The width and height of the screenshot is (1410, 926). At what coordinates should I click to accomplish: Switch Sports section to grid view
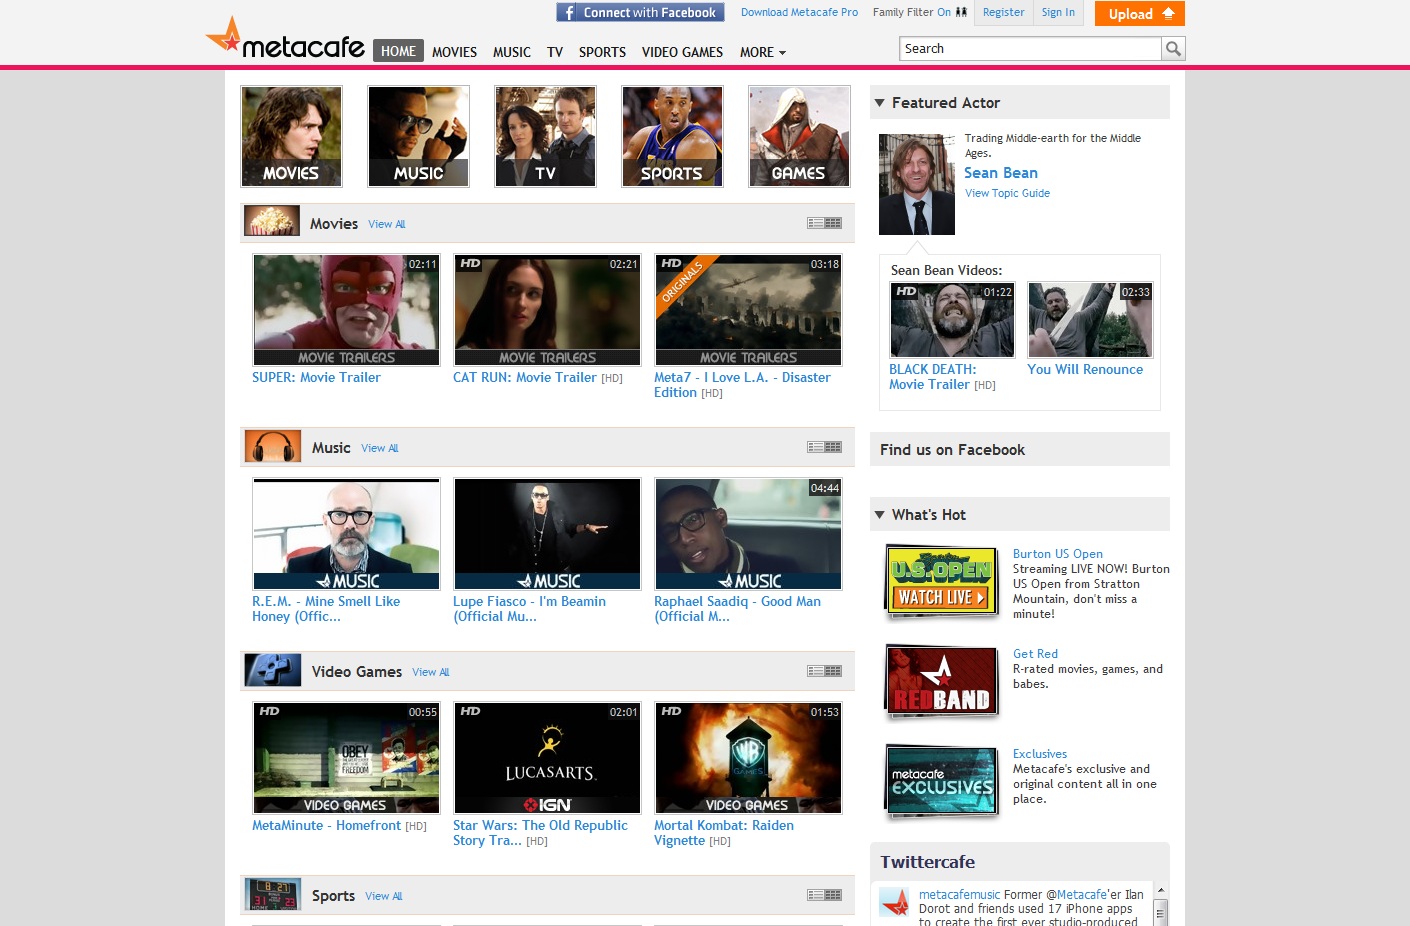[833, 895]
